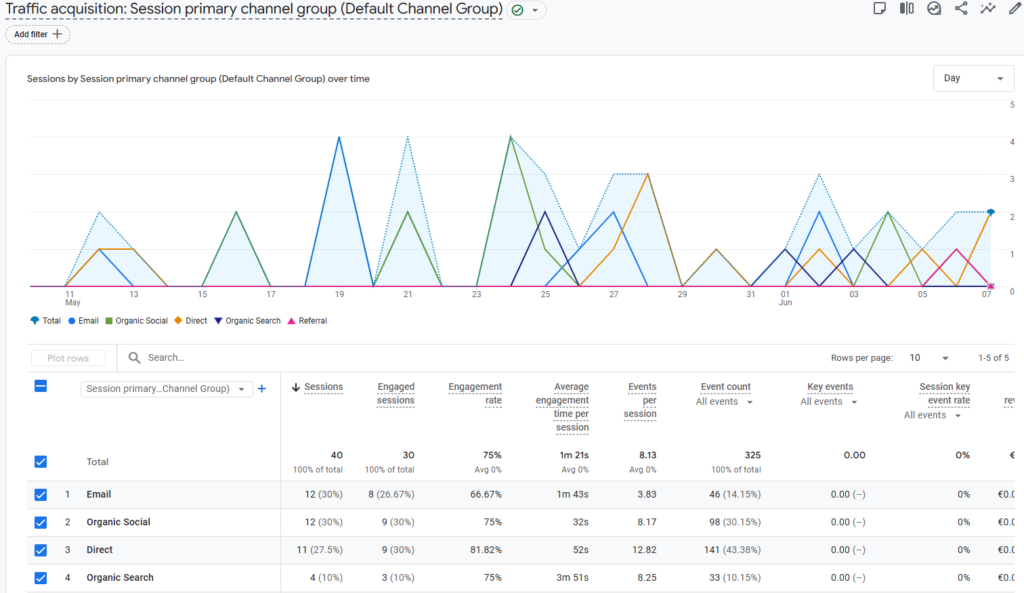Open the compare columns icon
The width and height of the screenshot is (1024, 593).
tap(906, 8)
